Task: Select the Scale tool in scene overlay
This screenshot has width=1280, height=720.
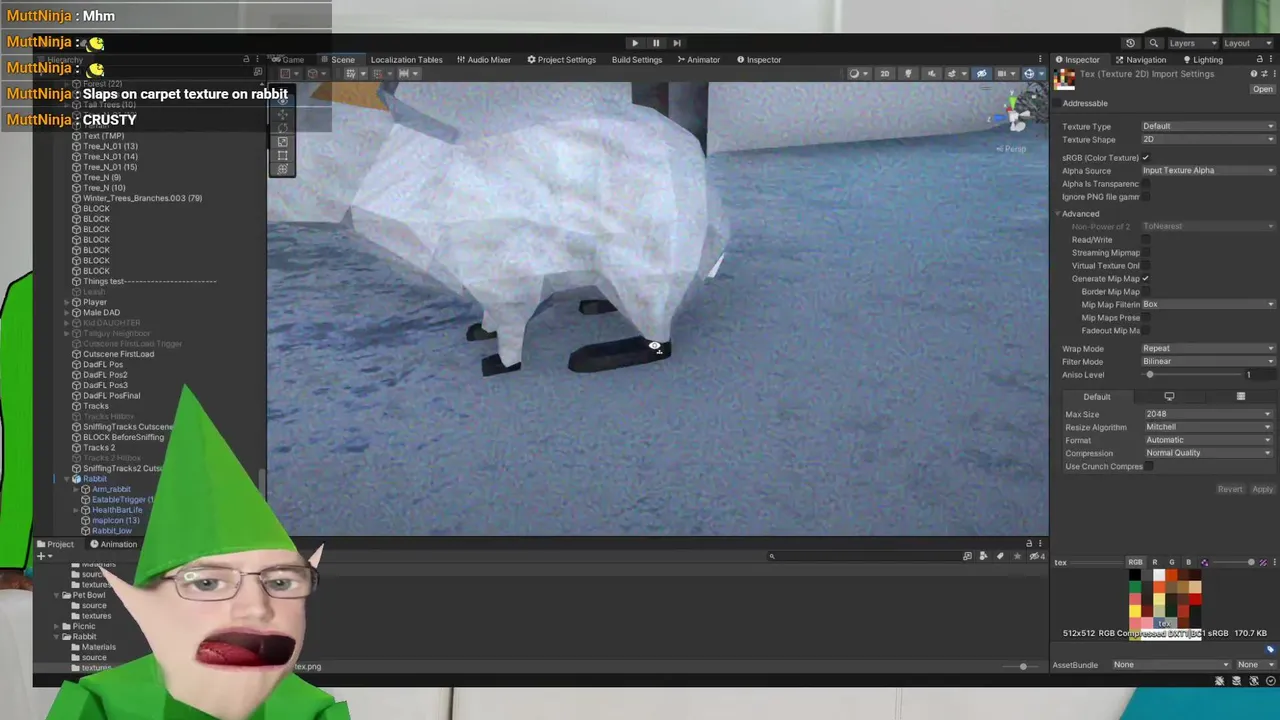Action: click(x=282, y=142)
